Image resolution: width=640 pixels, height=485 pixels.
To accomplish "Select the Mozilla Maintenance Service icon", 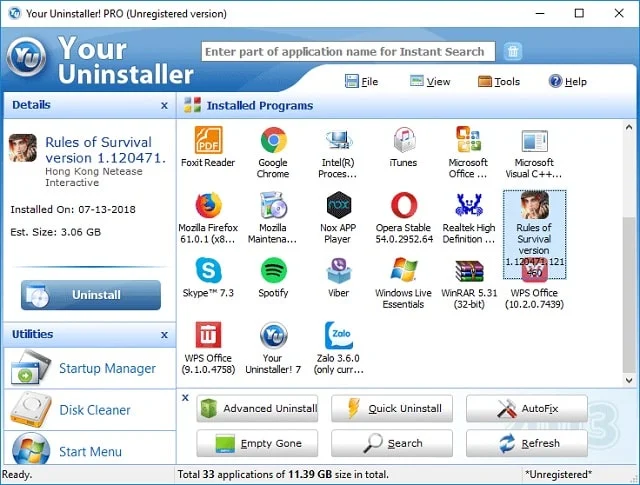I will (x=273, y=205).
